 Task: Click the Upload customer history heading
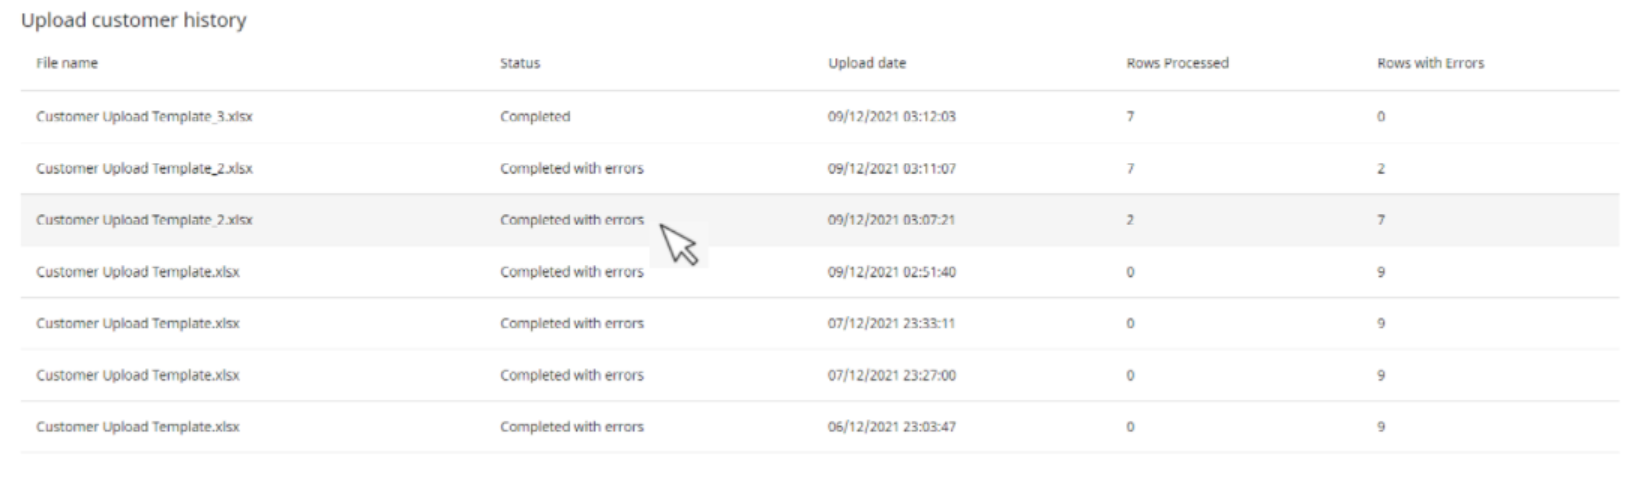click(x=134, y=20)
